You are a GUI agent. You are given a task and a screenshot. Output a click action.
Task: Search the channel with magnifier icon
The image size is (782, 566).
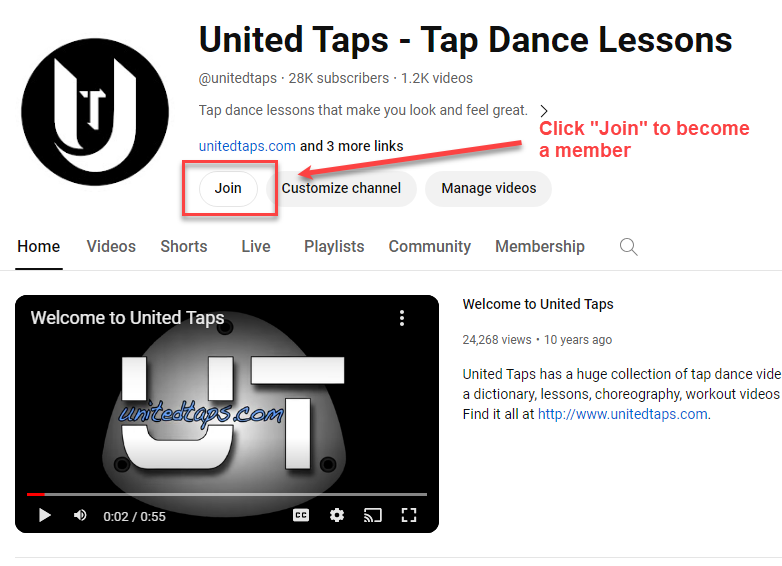pos(628,247)
